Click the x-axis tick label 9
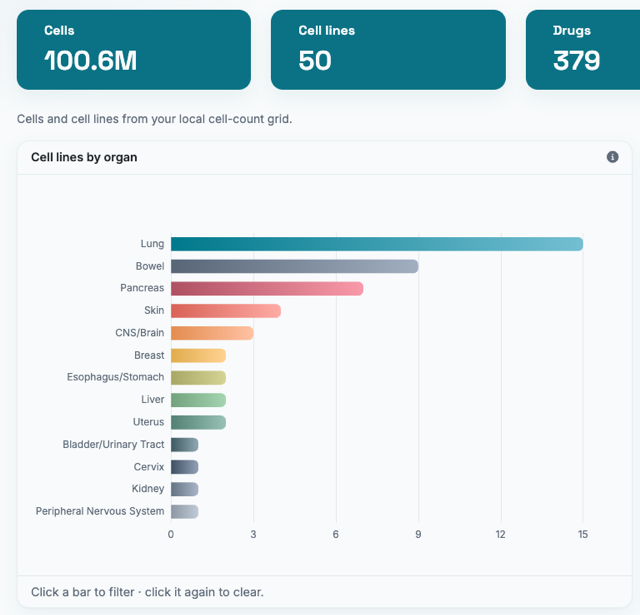 pyautogui.click(x=418, y=535)
